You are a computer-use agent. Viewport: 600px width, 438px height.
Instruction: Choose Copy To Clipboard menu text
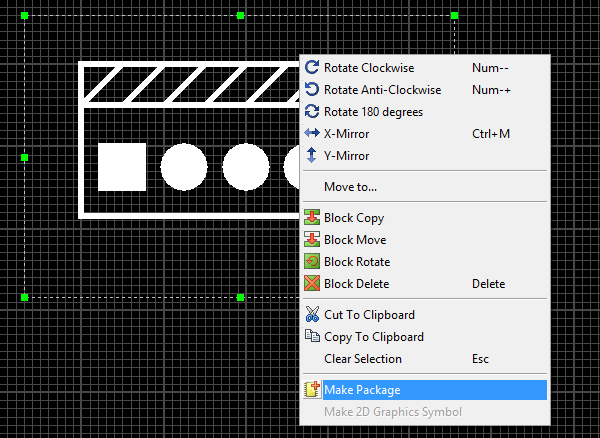[x=374, y=337]
